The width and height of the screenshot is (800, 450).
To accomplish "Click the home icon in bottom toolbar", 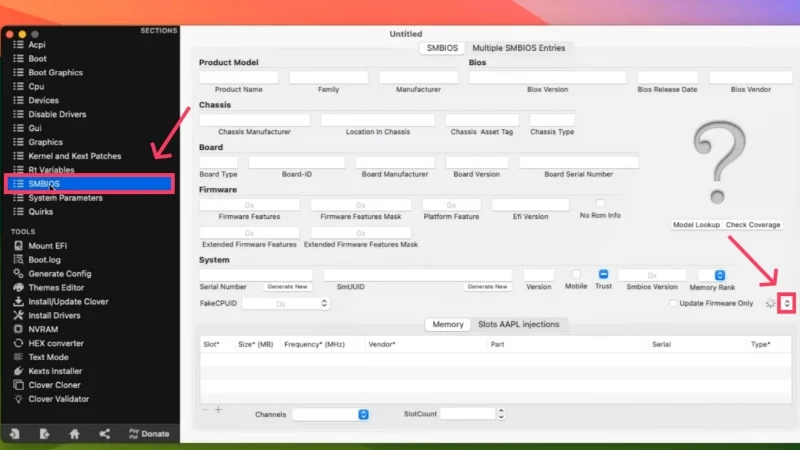I will click(74, 434).
